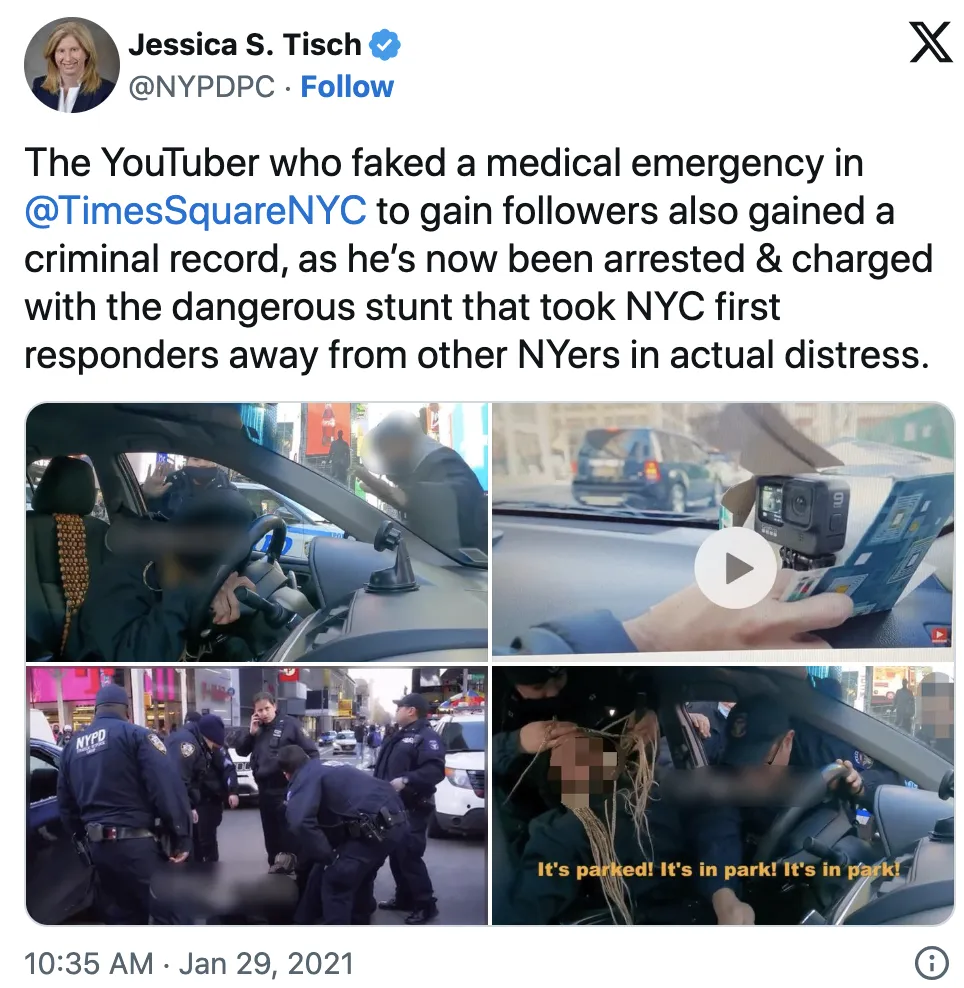Open top-left image of driver in car
The height and width of the screenshot is (988, 964).
pyautogui.click(x=256, y=532)
